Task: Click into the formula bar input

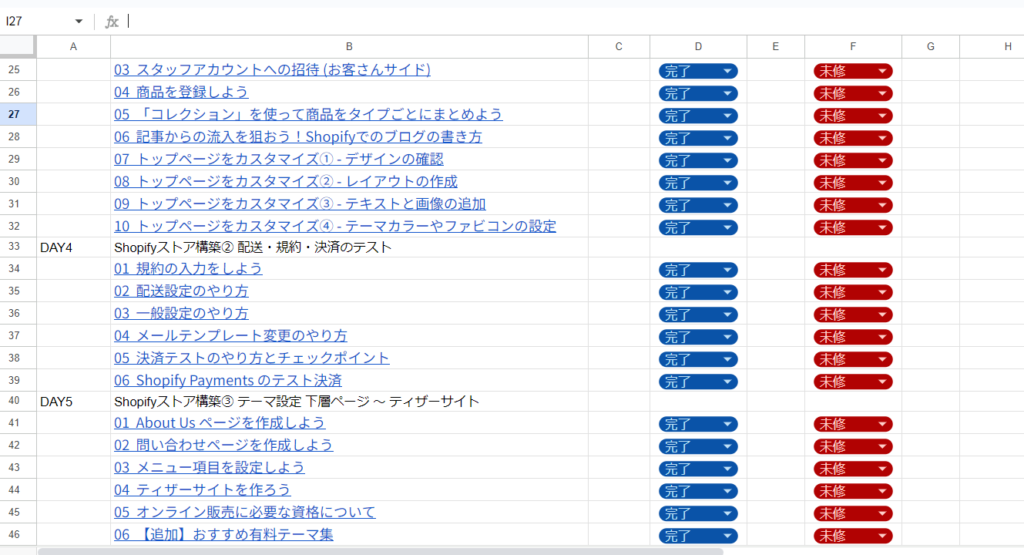Action: (x=500, y=21)
